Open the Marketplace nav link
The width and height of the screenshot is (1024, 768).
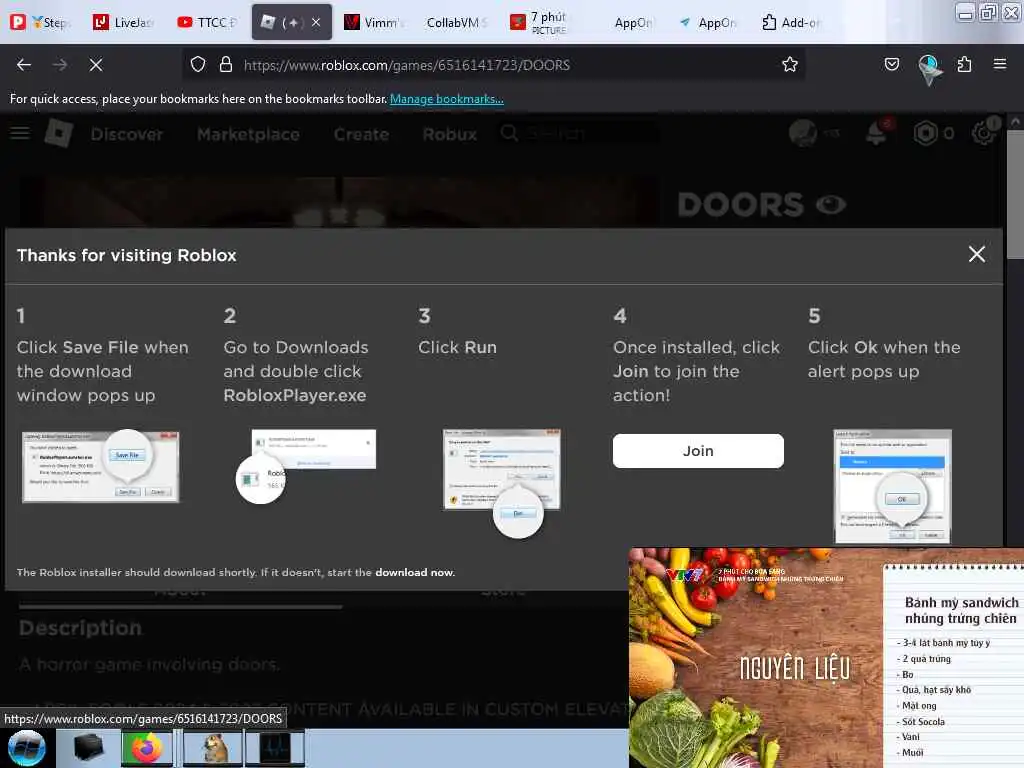248,134
